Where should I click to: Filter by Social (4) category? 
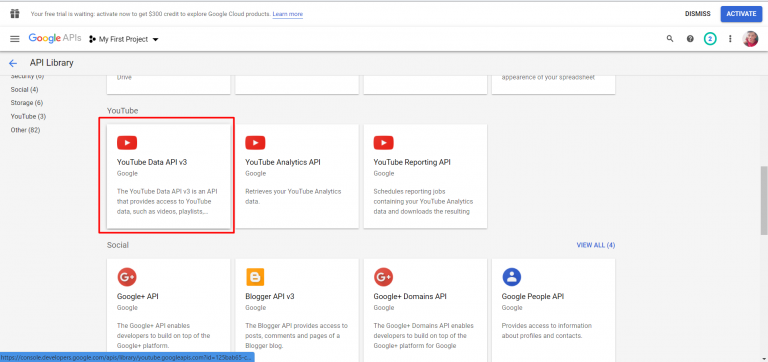pyautogui.click(x=24, y=90)
